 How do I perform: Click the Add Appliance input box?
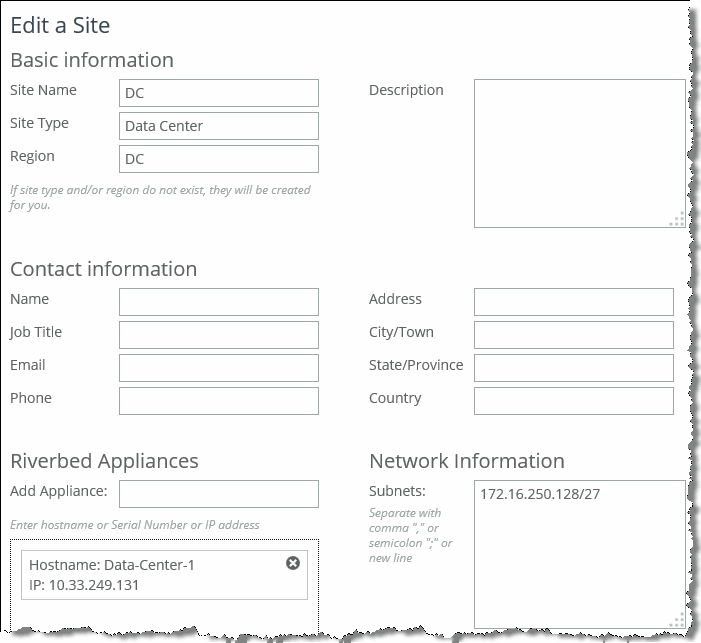[x=218, y=494]
